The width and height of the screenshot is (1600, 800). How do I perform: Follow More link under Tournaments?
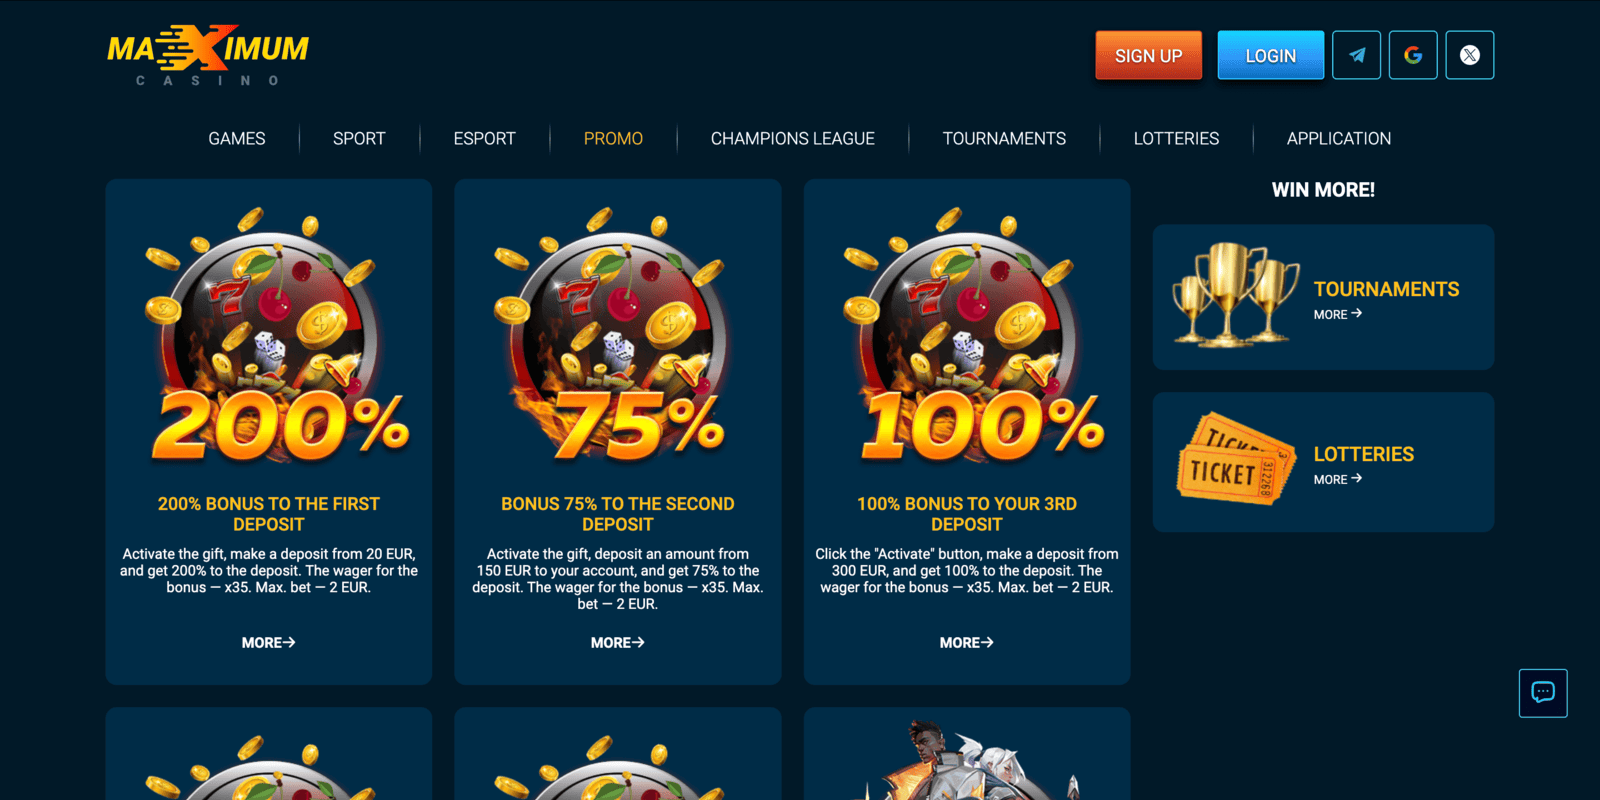pyautogui.click(x=1338, y=314)
